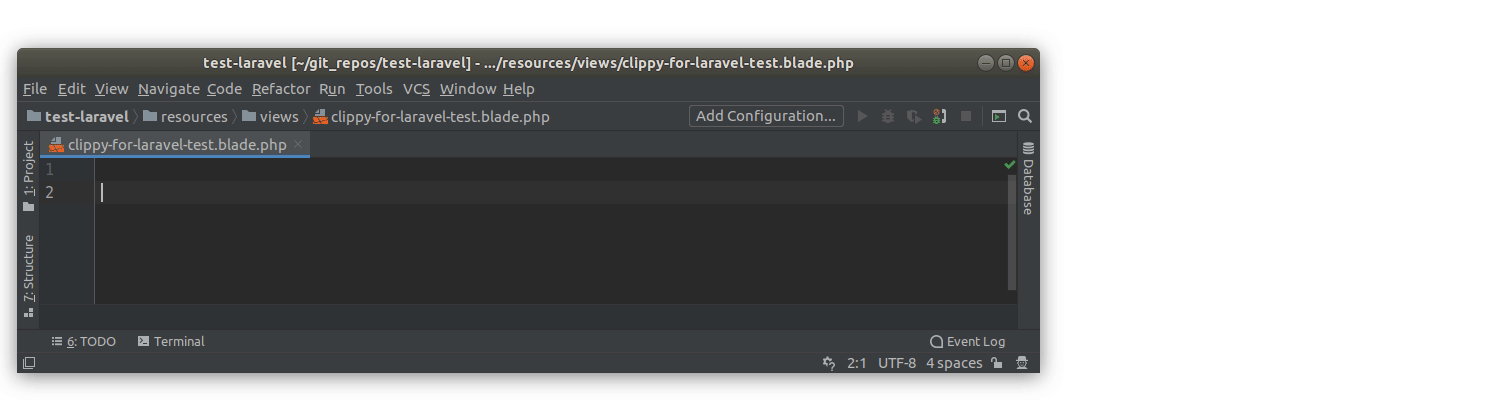Click the 2:1 line column indicator
The image size is (1486, 420).
click(856, 363)
